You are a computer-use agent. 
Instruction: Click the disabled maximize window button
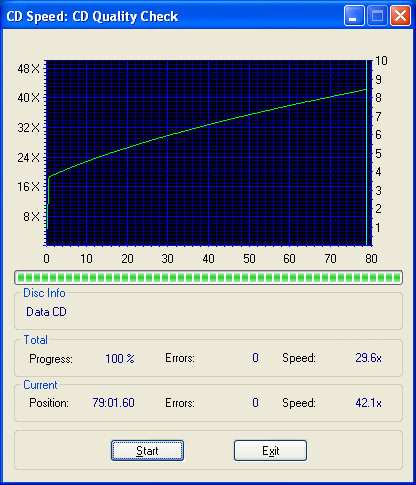tap(377, 15)
